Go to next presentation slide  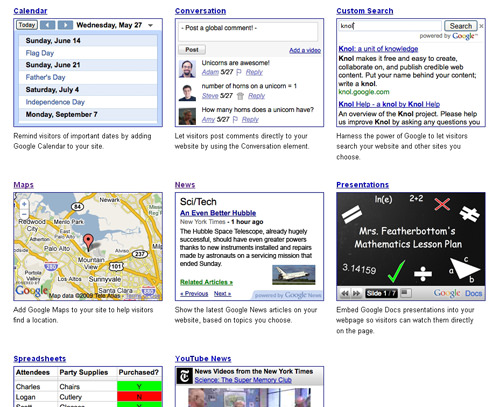(x=356, y=294)
